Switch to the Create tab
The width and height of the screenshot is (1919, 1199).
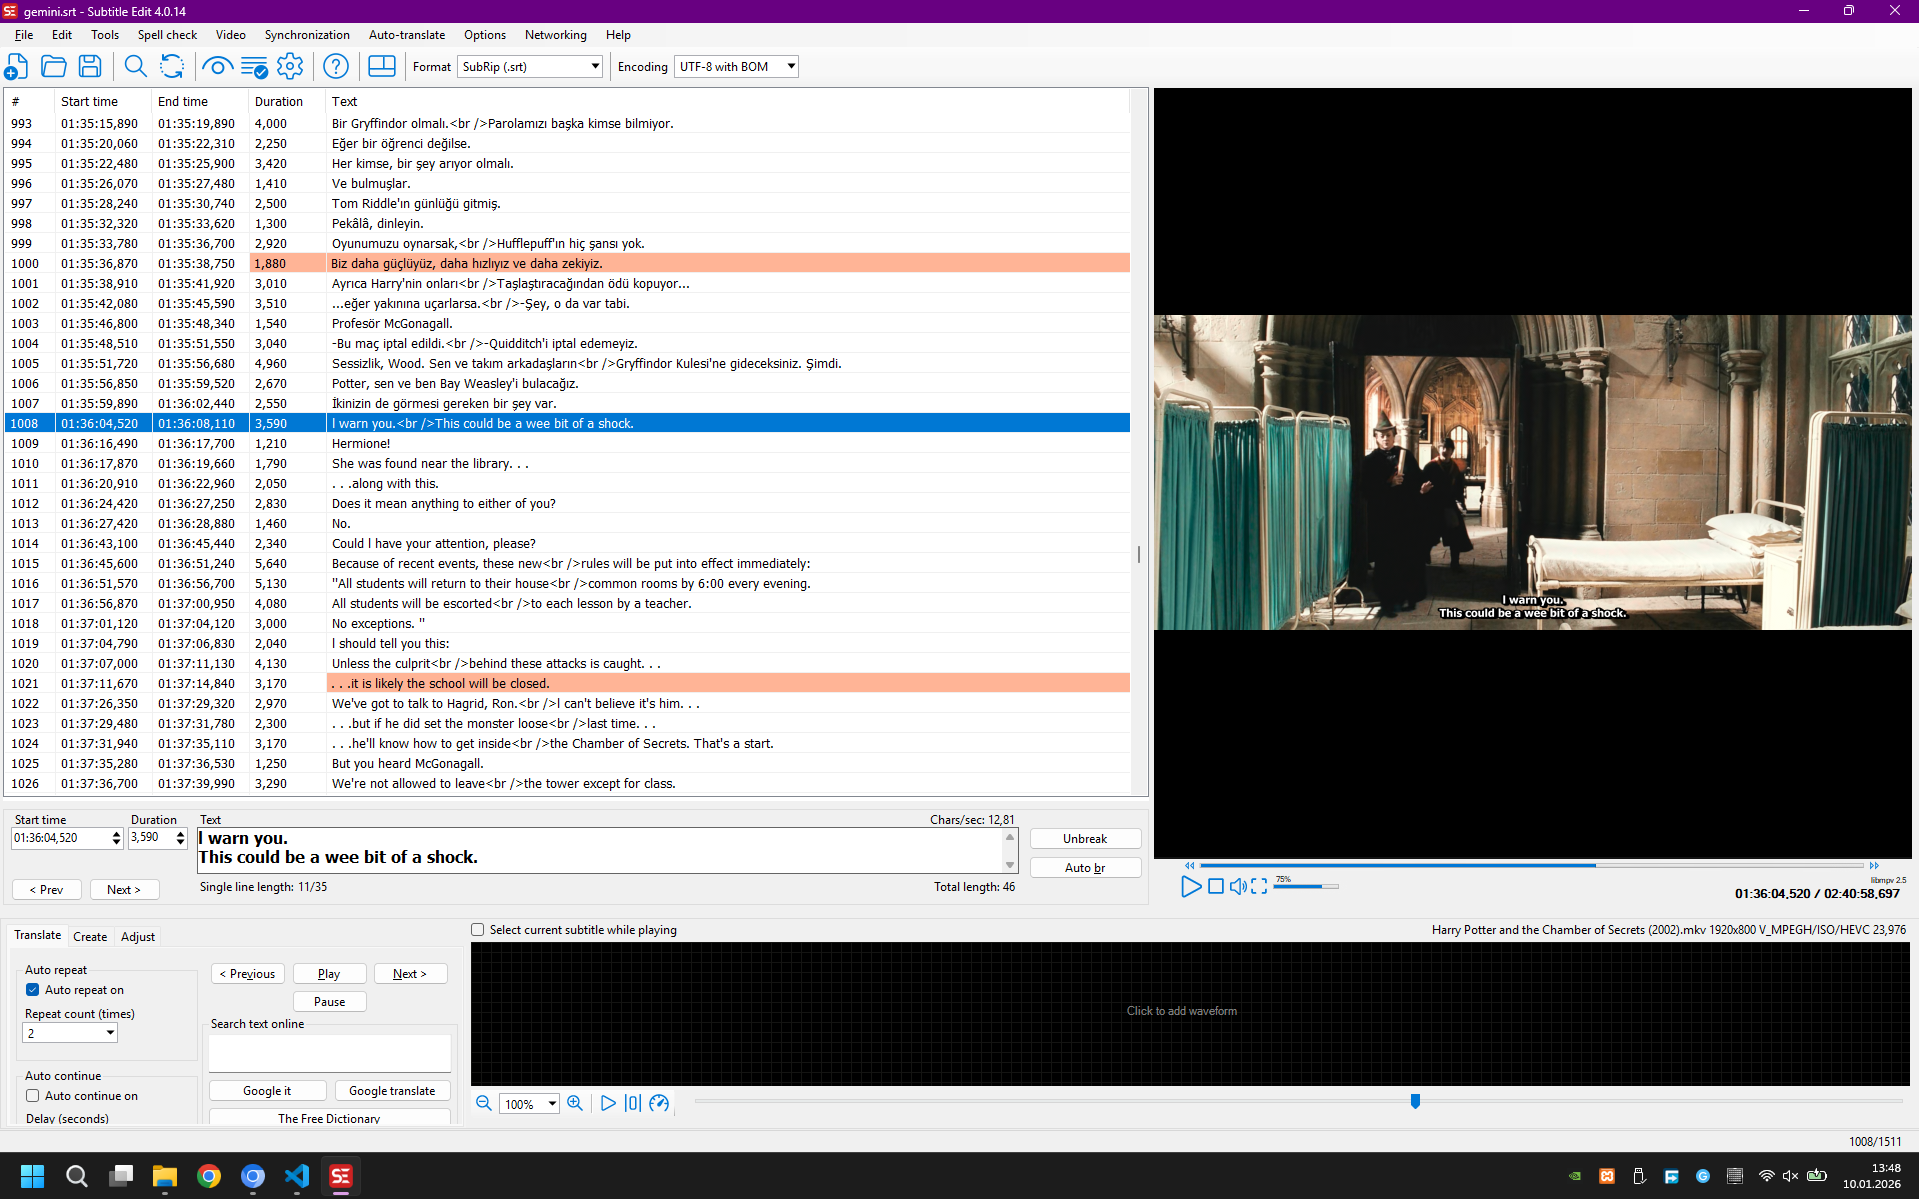(x=90, y=937)
